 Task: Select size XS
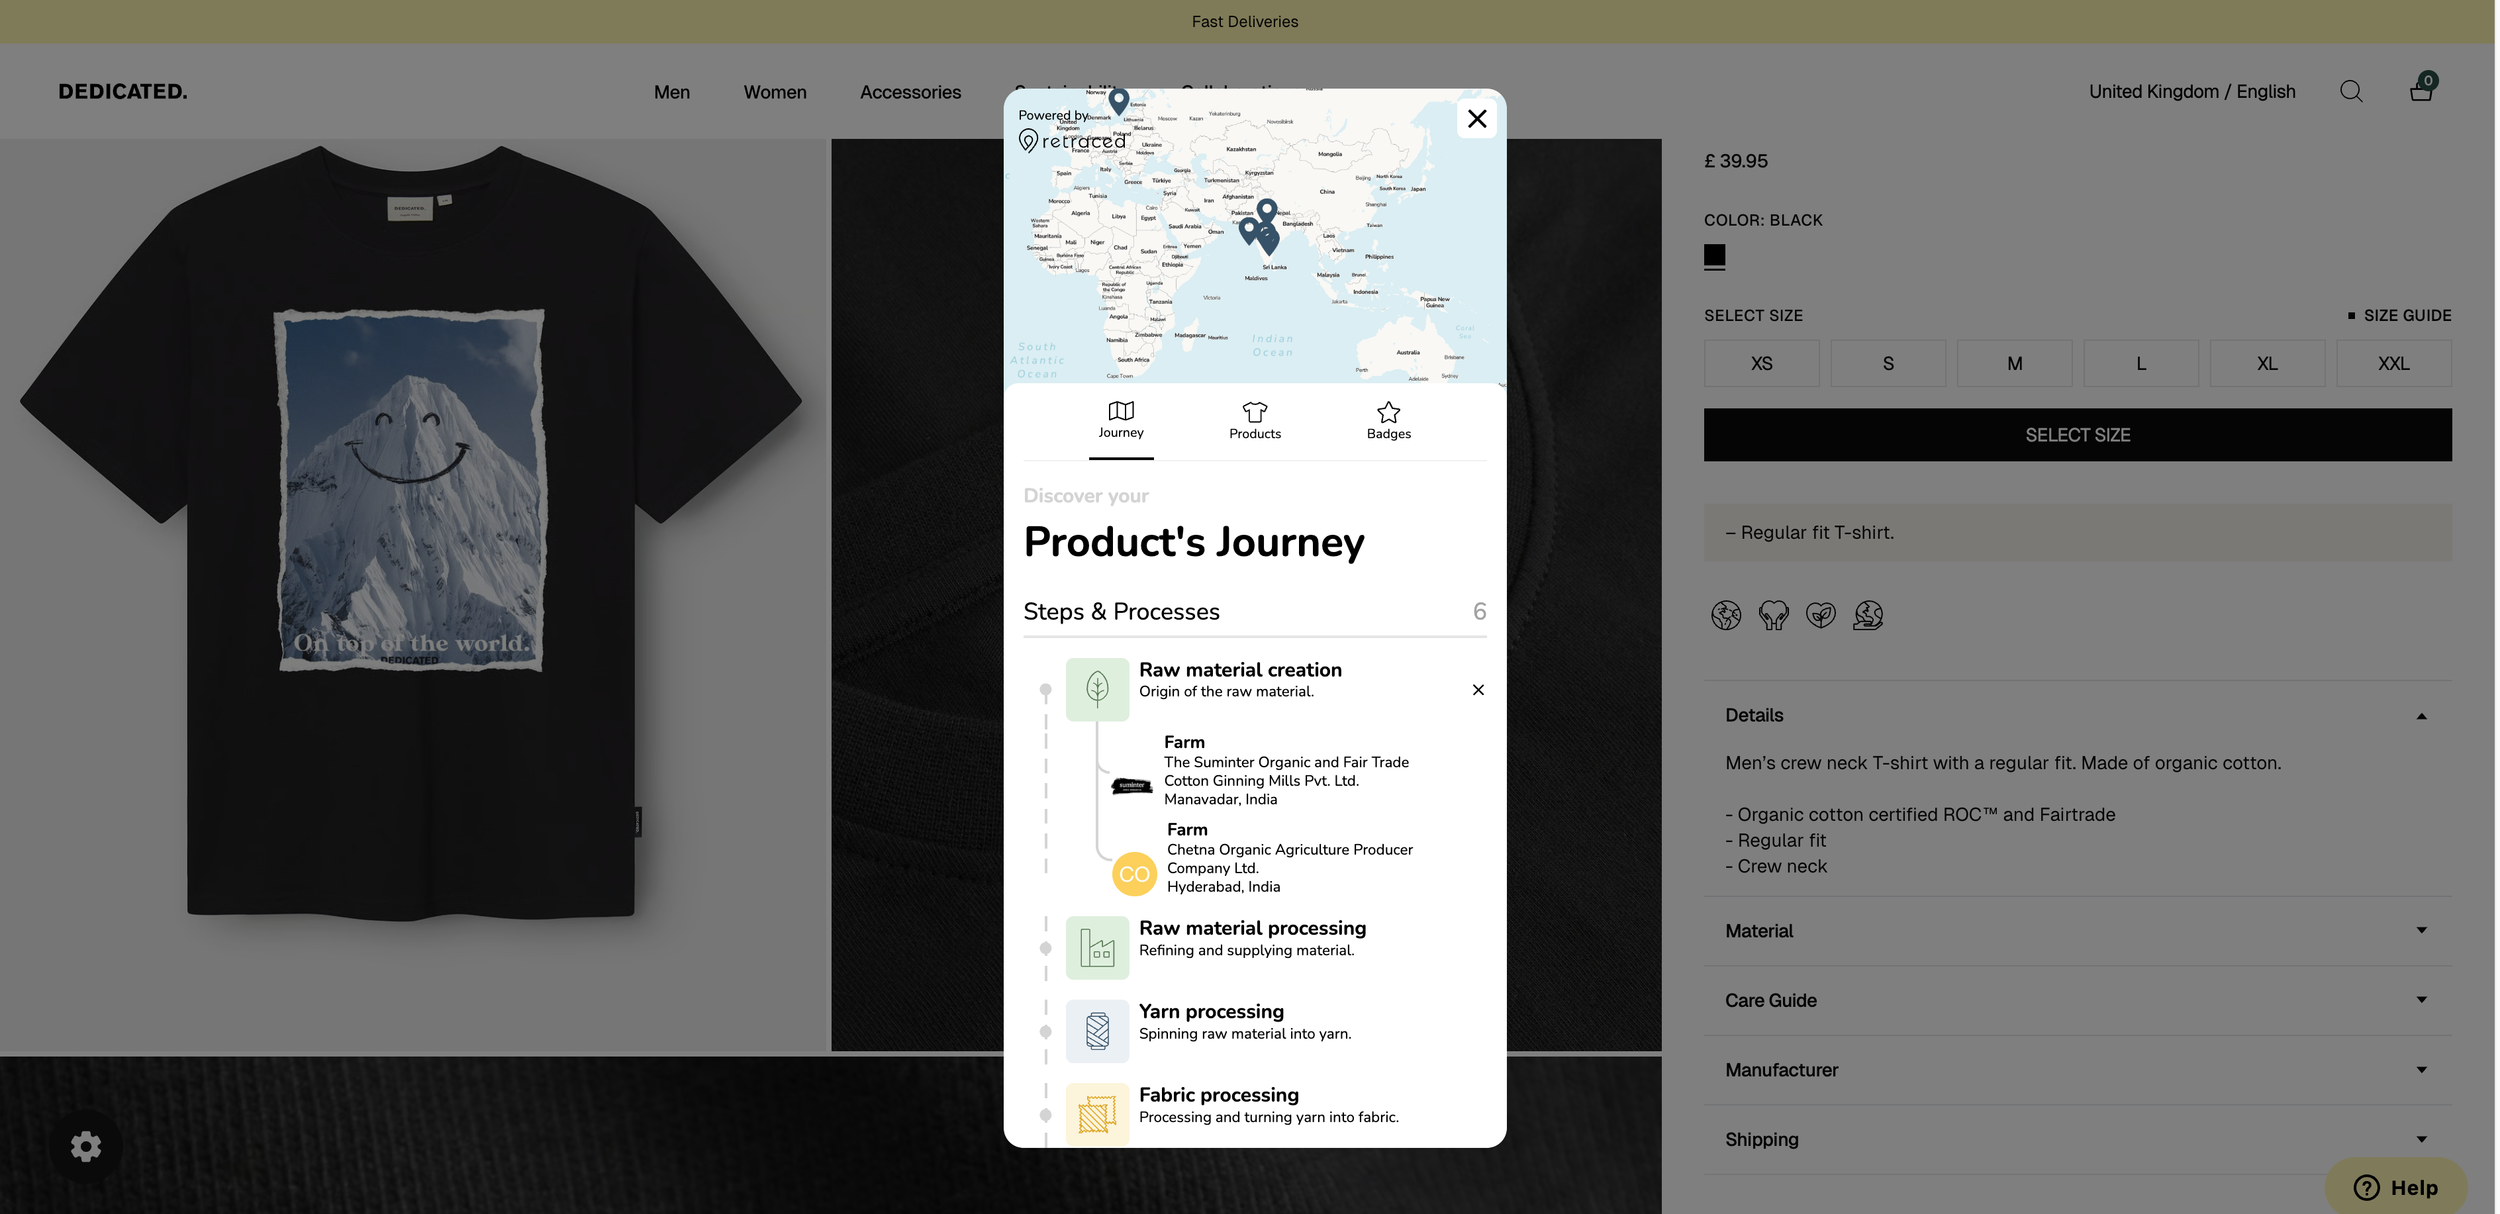tap(1761, 363)
